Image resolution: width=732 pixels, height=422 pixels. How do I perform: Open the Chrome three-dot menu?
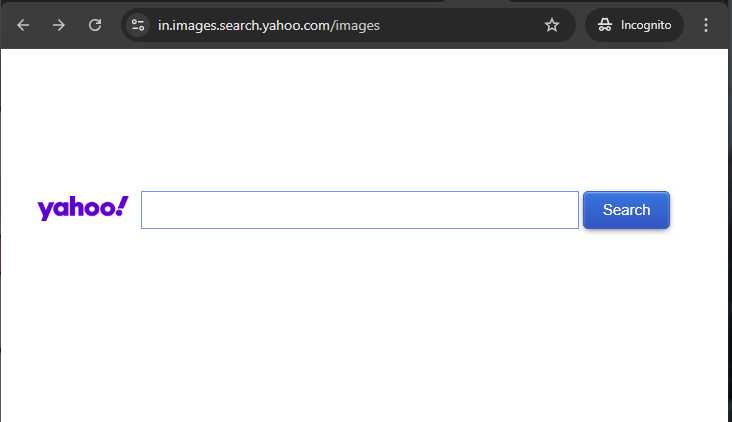point(706,25)
